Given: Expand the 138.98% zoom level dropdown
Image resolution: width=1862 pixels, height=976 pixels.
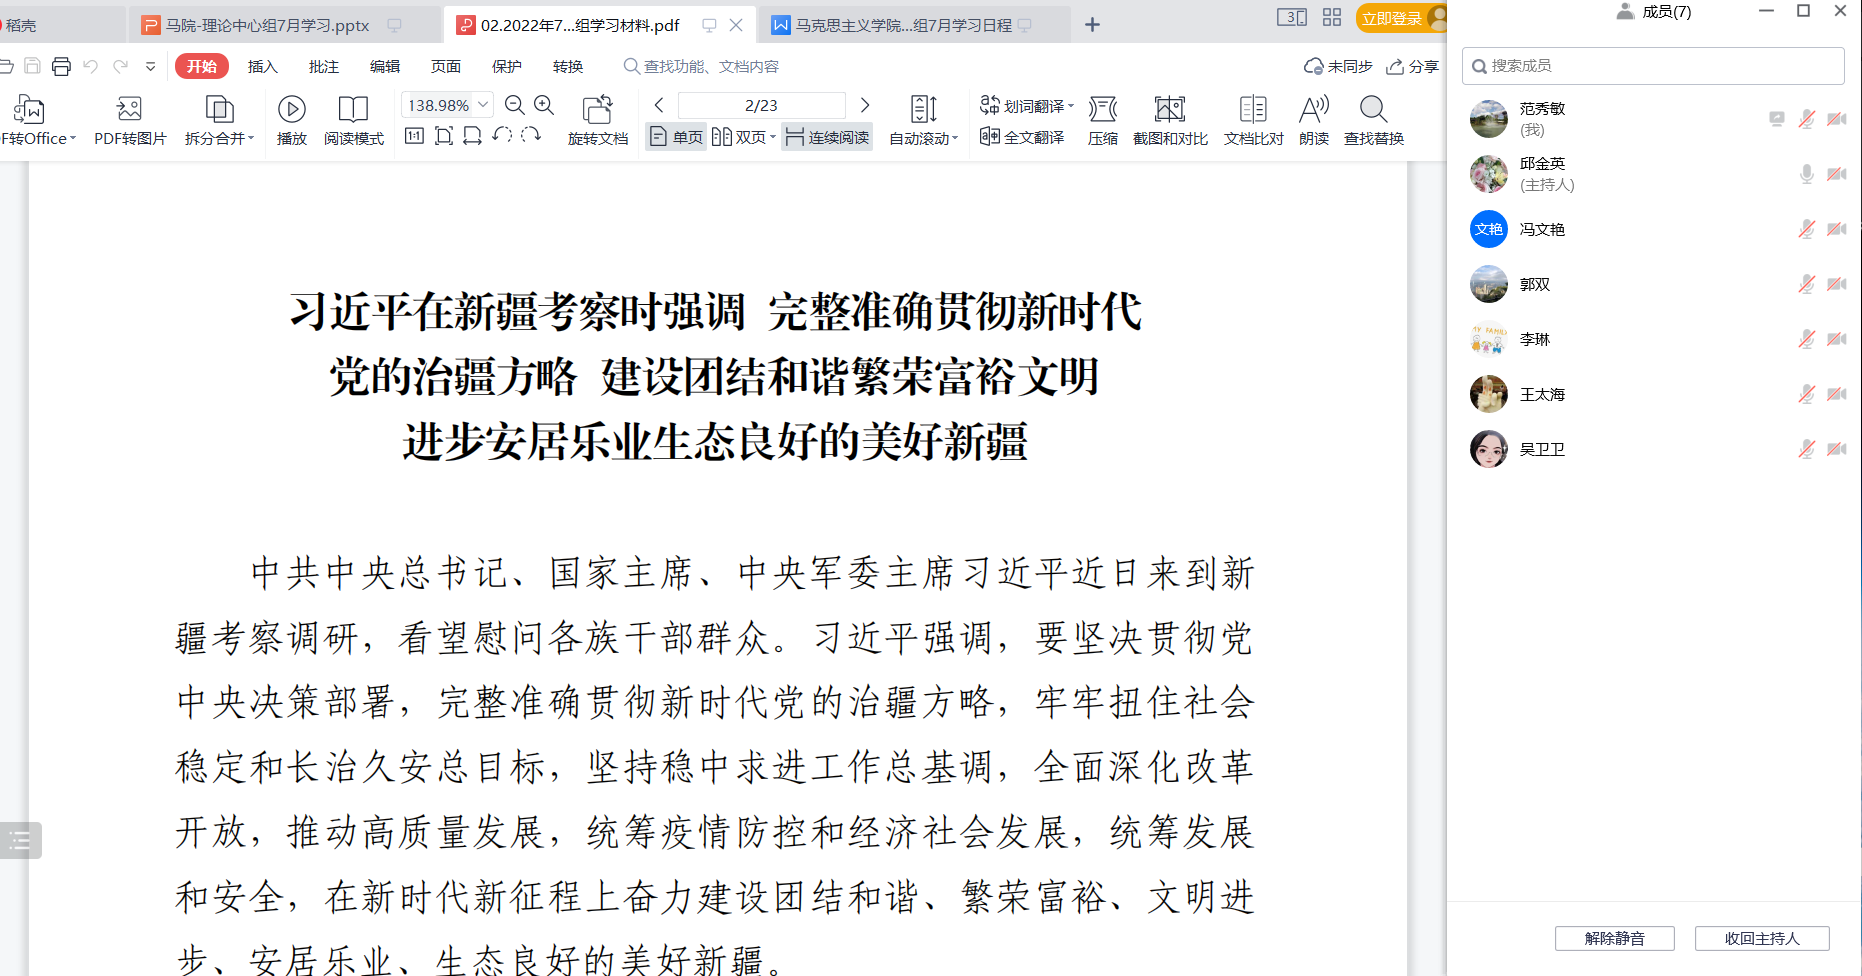Looking at the screenshot, I should [484, 105].
